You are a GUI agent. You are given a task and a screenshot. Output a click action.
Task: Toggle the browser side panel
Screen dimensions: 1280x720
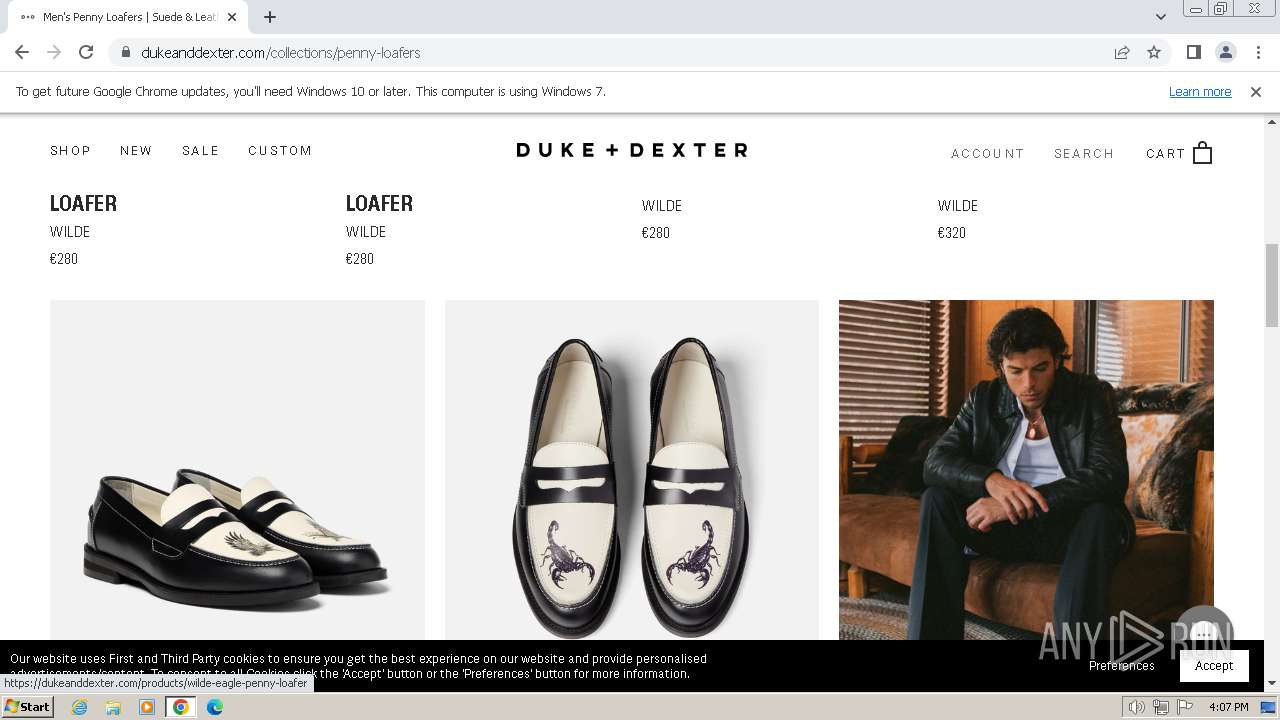(x=1193, y=52)
